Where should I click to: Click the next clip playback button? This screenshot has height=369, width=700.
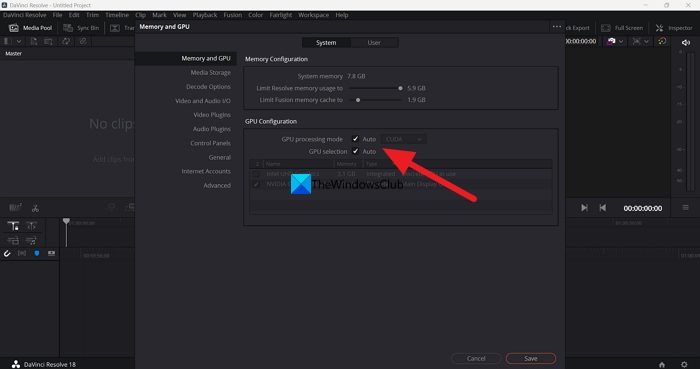tap(584, 208)
